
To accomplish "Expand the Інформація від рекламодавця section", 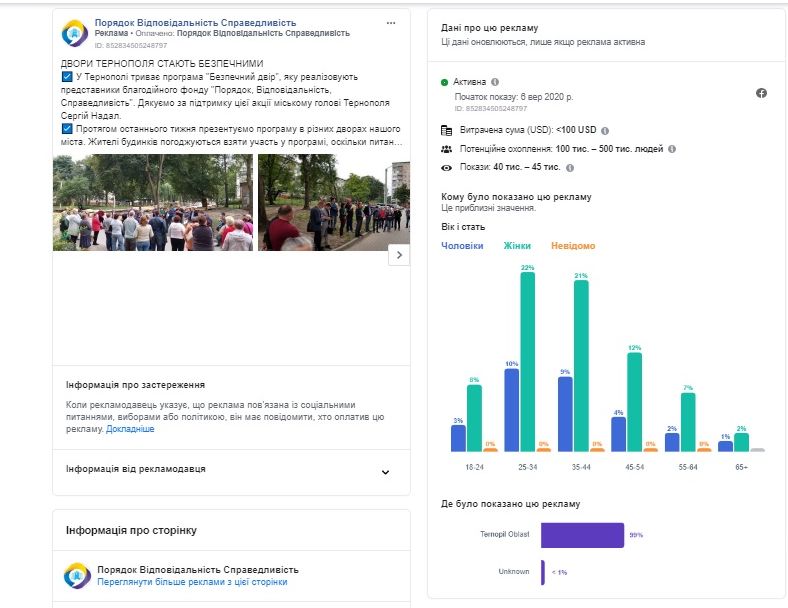I will point(386,472).
